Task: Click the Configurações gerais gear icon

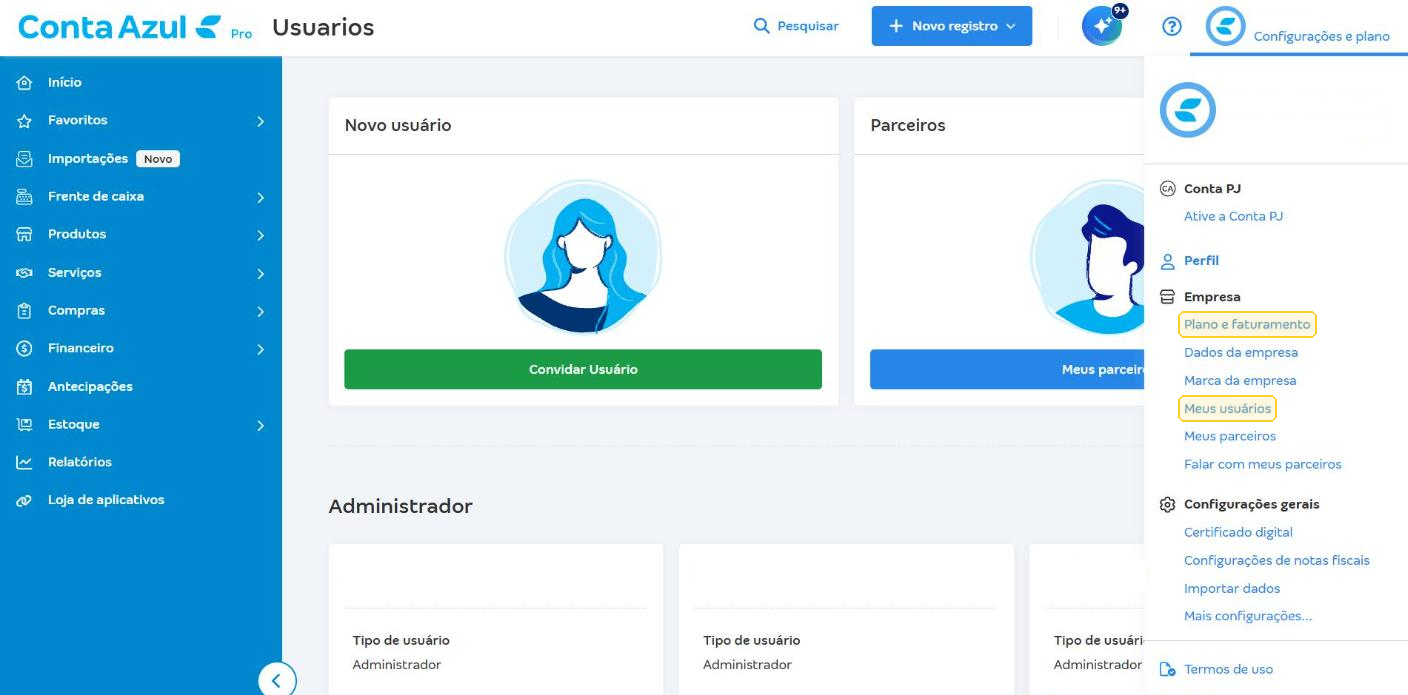Action: (x=1167, y=505)
